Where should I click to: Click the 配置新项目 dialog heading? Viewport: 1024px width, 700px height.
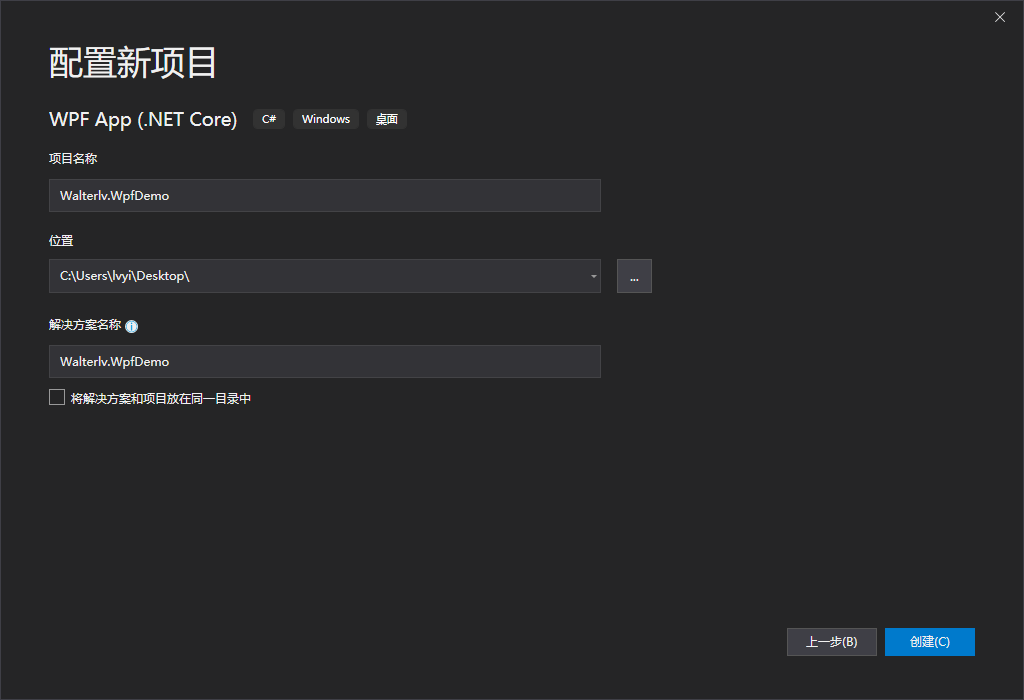(133, 63)
